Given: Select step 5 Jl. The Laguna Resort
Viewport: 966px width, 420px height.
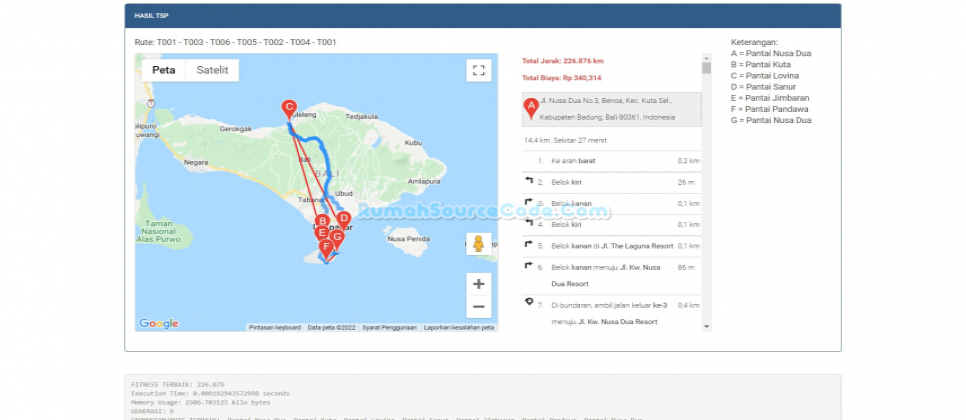Looking at the screenshot, I should click(610, 245).
